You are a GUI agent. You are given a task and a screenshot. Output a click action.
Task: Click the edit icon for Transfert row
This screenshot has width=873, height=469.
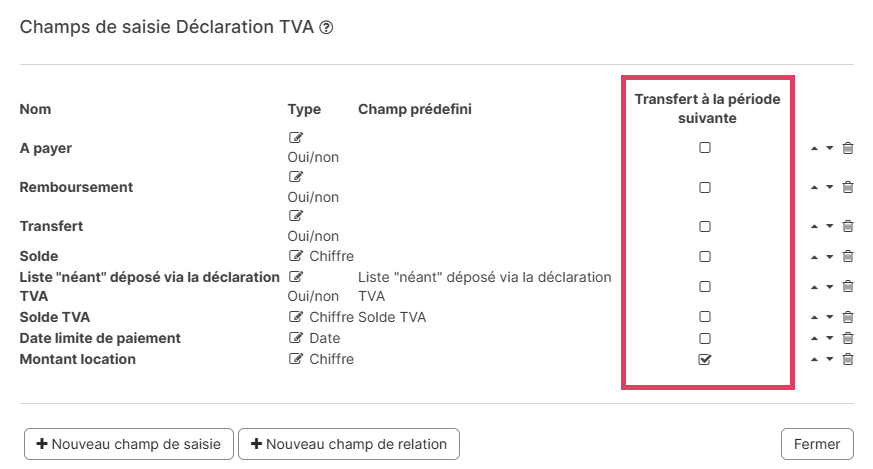295,216
